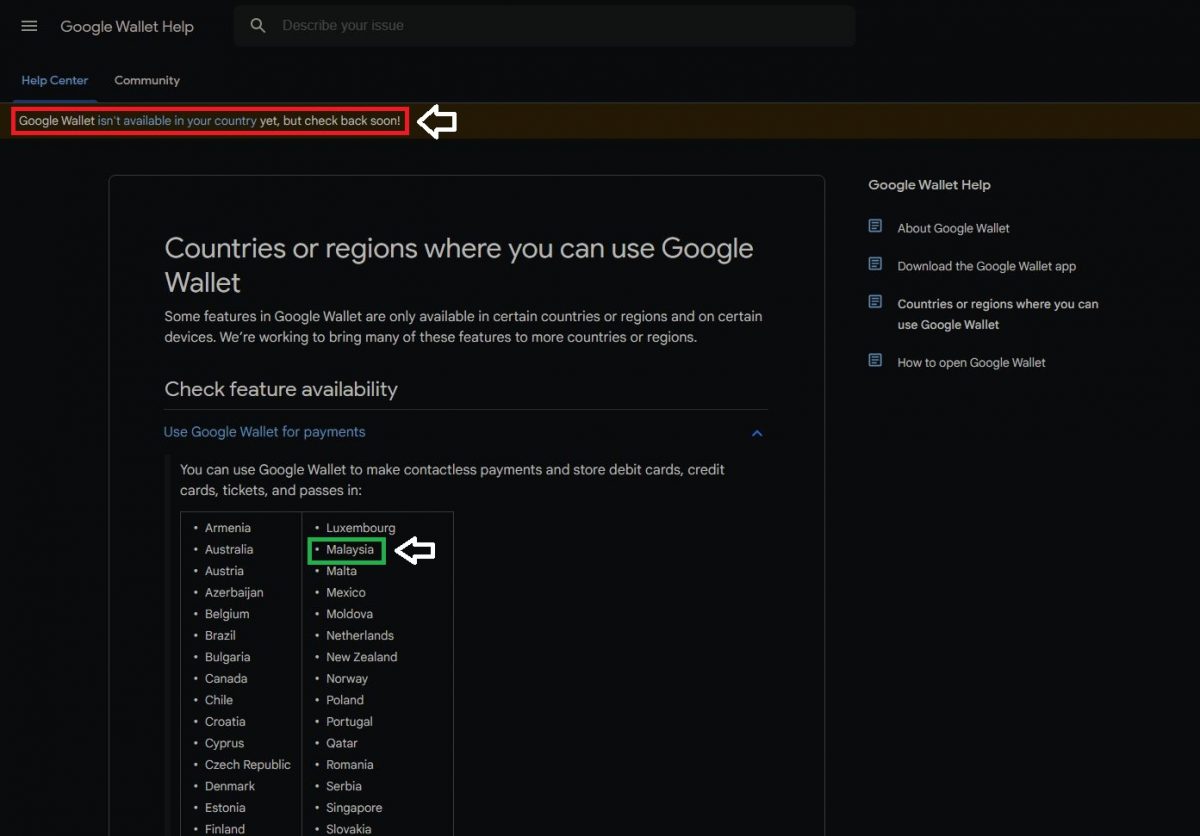Open How to open Google Wallet article
This screenshot has width=1200, height=836.
(x=971, y=362)
